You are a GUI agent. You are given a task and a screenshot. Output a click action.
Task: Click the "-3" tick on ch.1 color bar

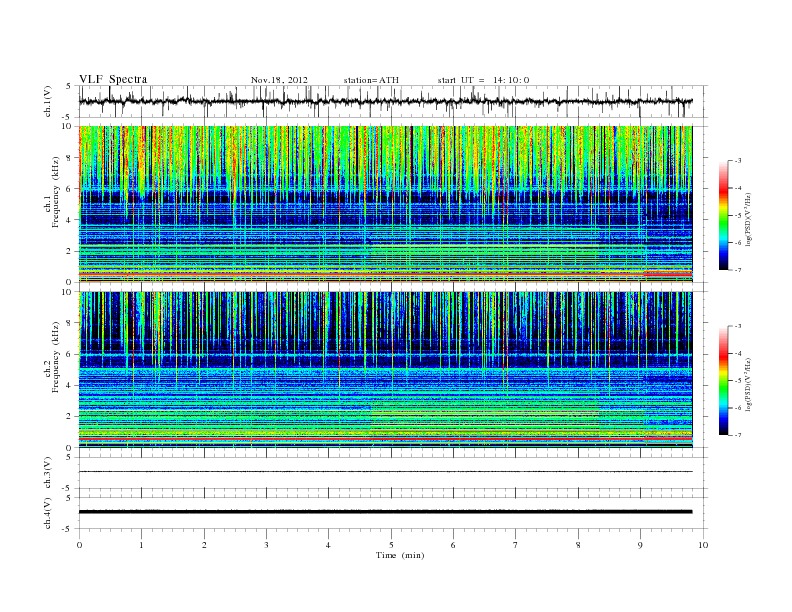[737, 161]
